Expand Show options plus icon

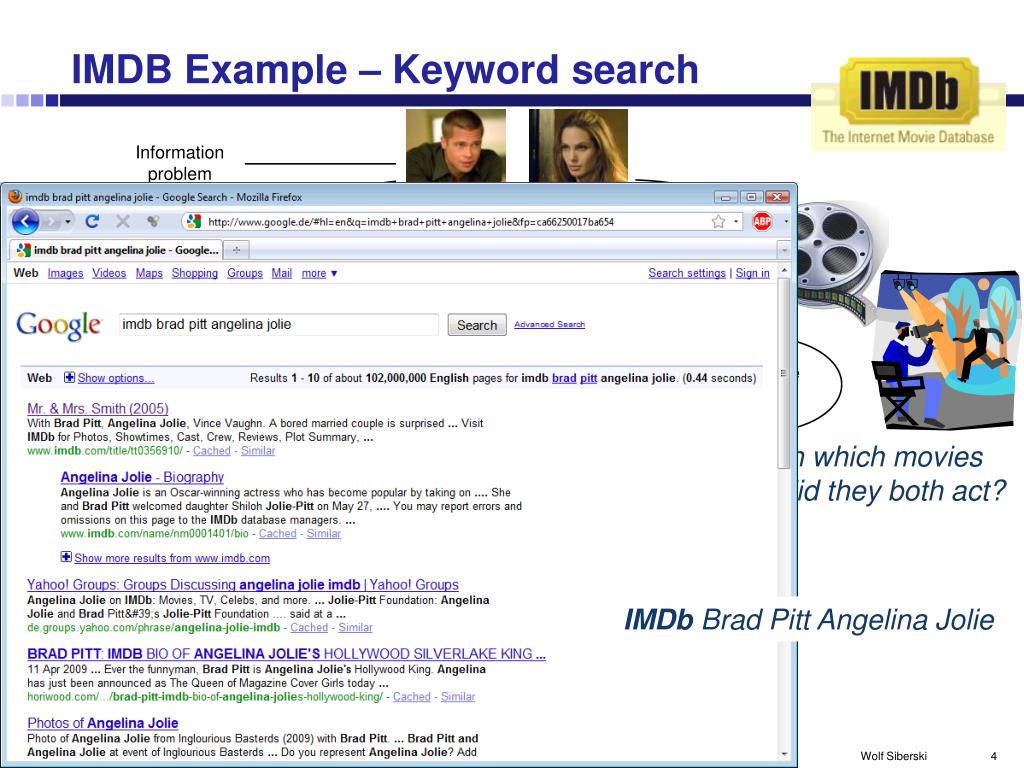(x=69, y=377)
